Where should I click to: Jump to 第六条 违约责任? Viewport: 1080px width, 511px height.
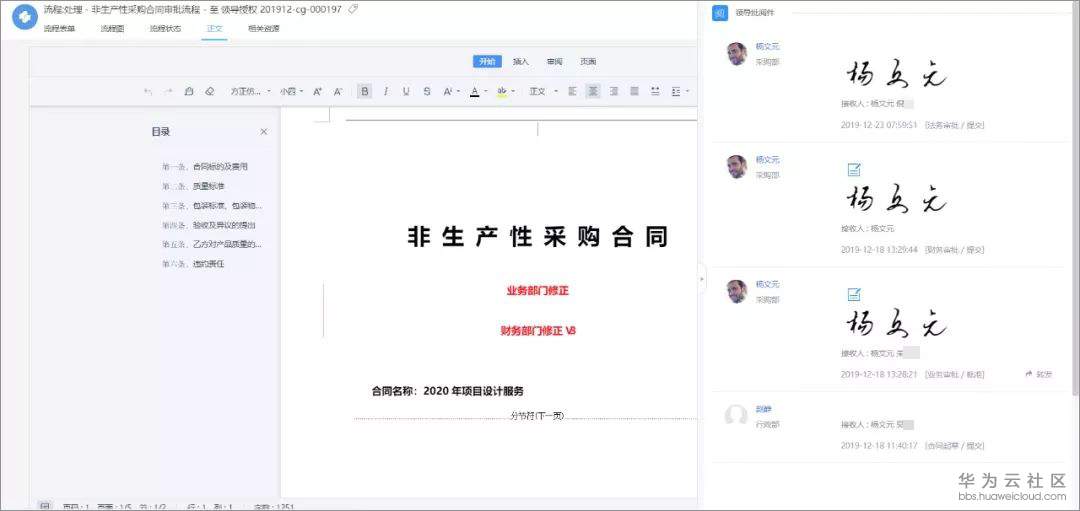[x=193, y=264]
